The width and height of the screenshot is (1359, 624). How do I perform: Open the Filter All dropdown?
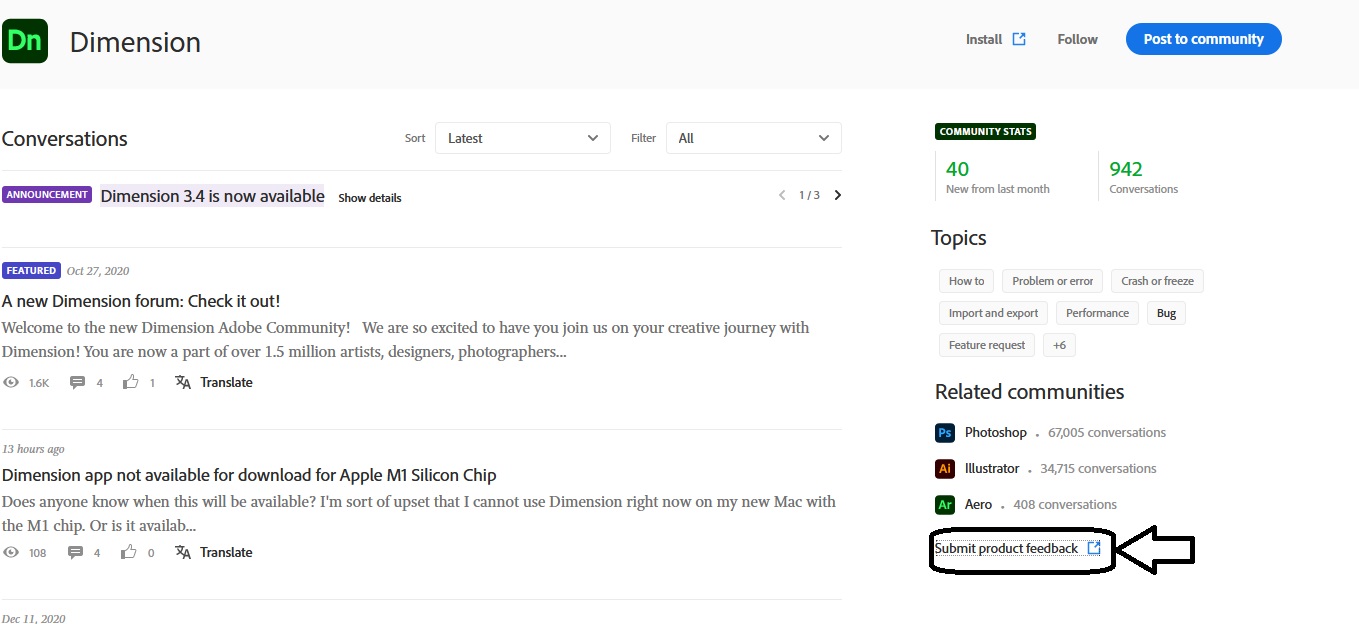[753, 138]
